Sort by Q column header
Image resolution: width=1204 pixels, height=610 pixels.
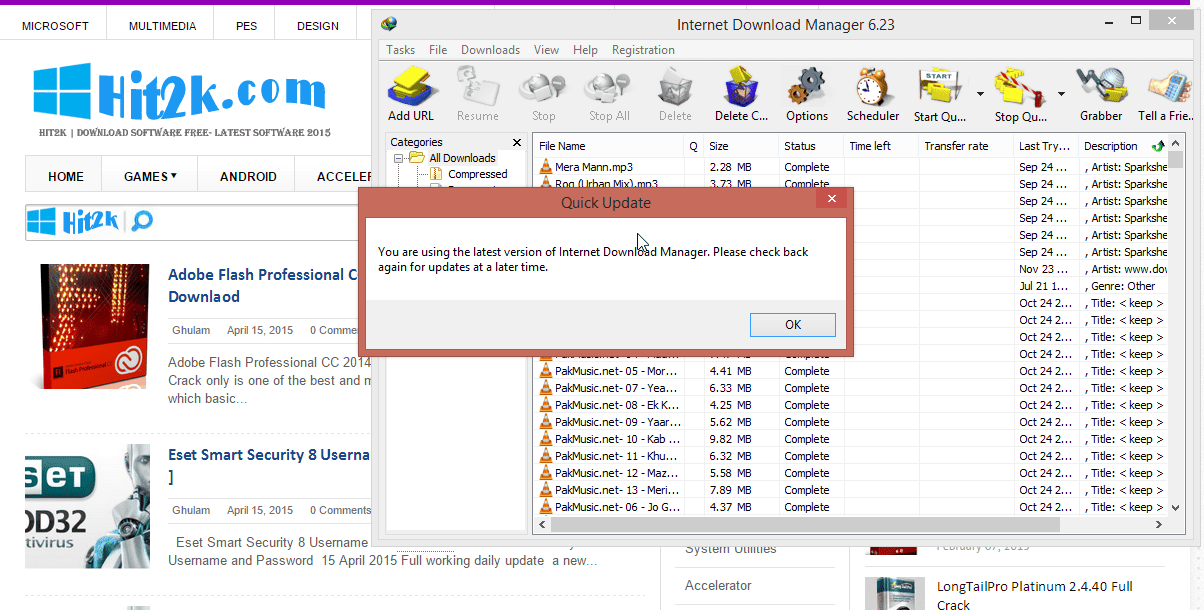[694, 146]
